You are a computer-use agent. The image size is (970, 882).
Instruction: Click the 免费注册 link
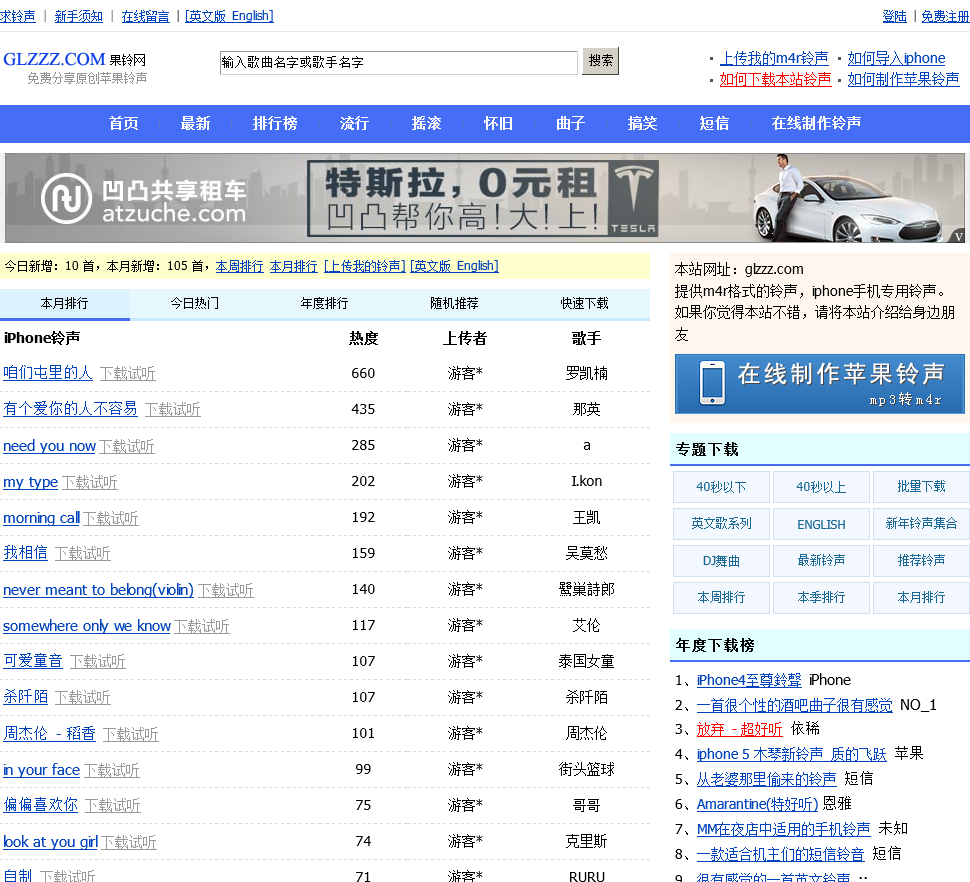[x=945, y=16]
